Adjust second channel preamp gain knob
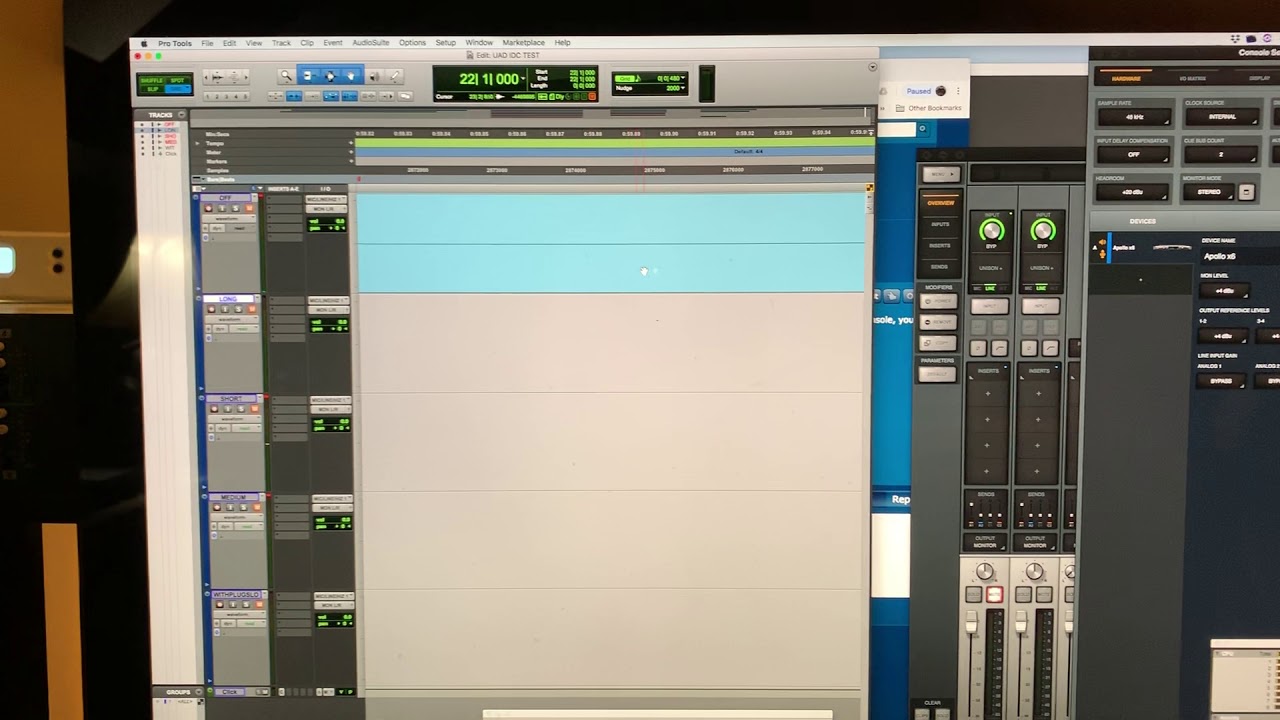The image size is (1280, 720). click(1042, 231)
